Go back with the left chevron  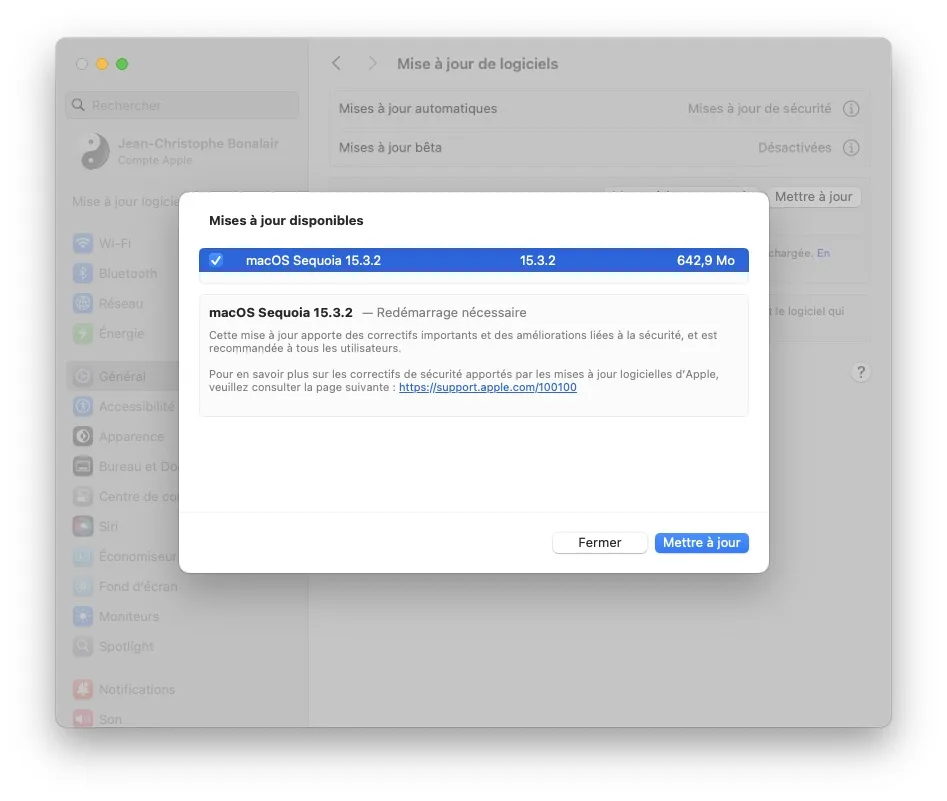pos(336,63)
